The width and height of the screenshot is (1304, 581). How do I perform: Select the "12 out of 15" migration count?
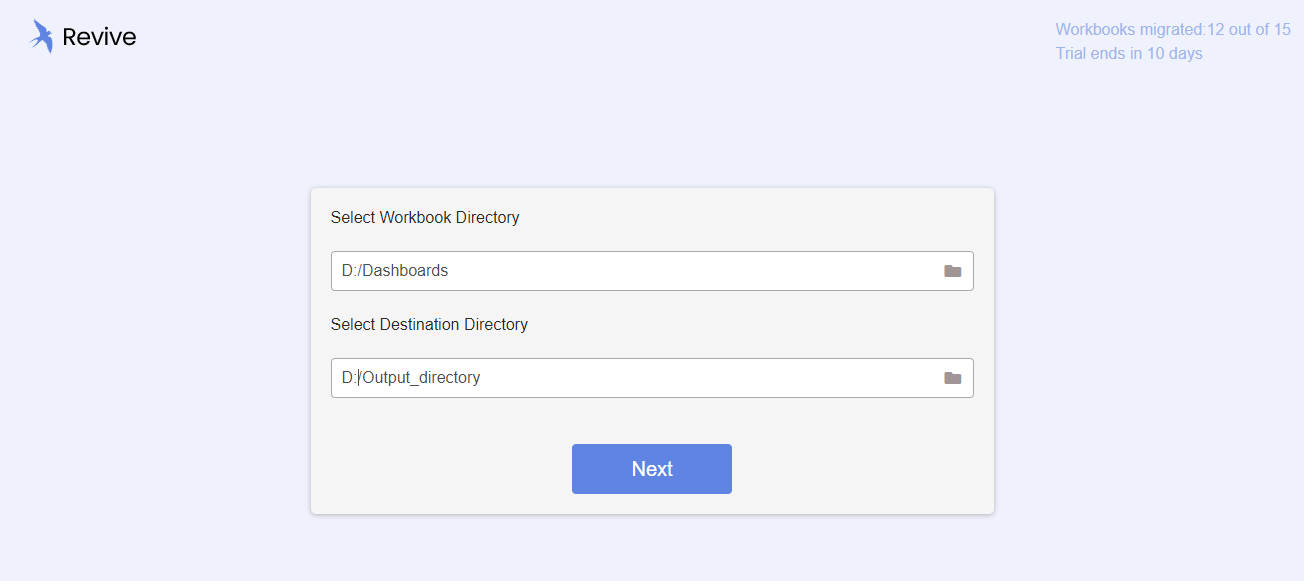1249,30
